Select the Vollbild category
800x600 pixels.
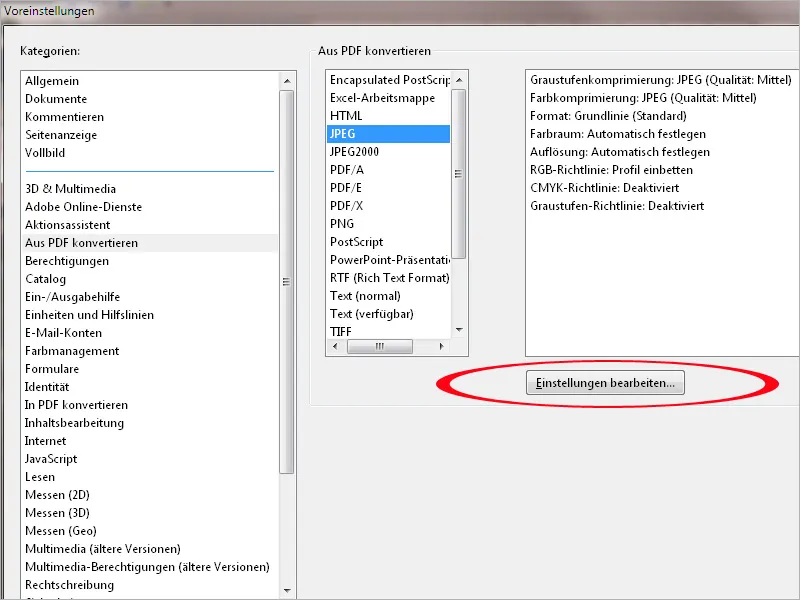pos(45,153)
